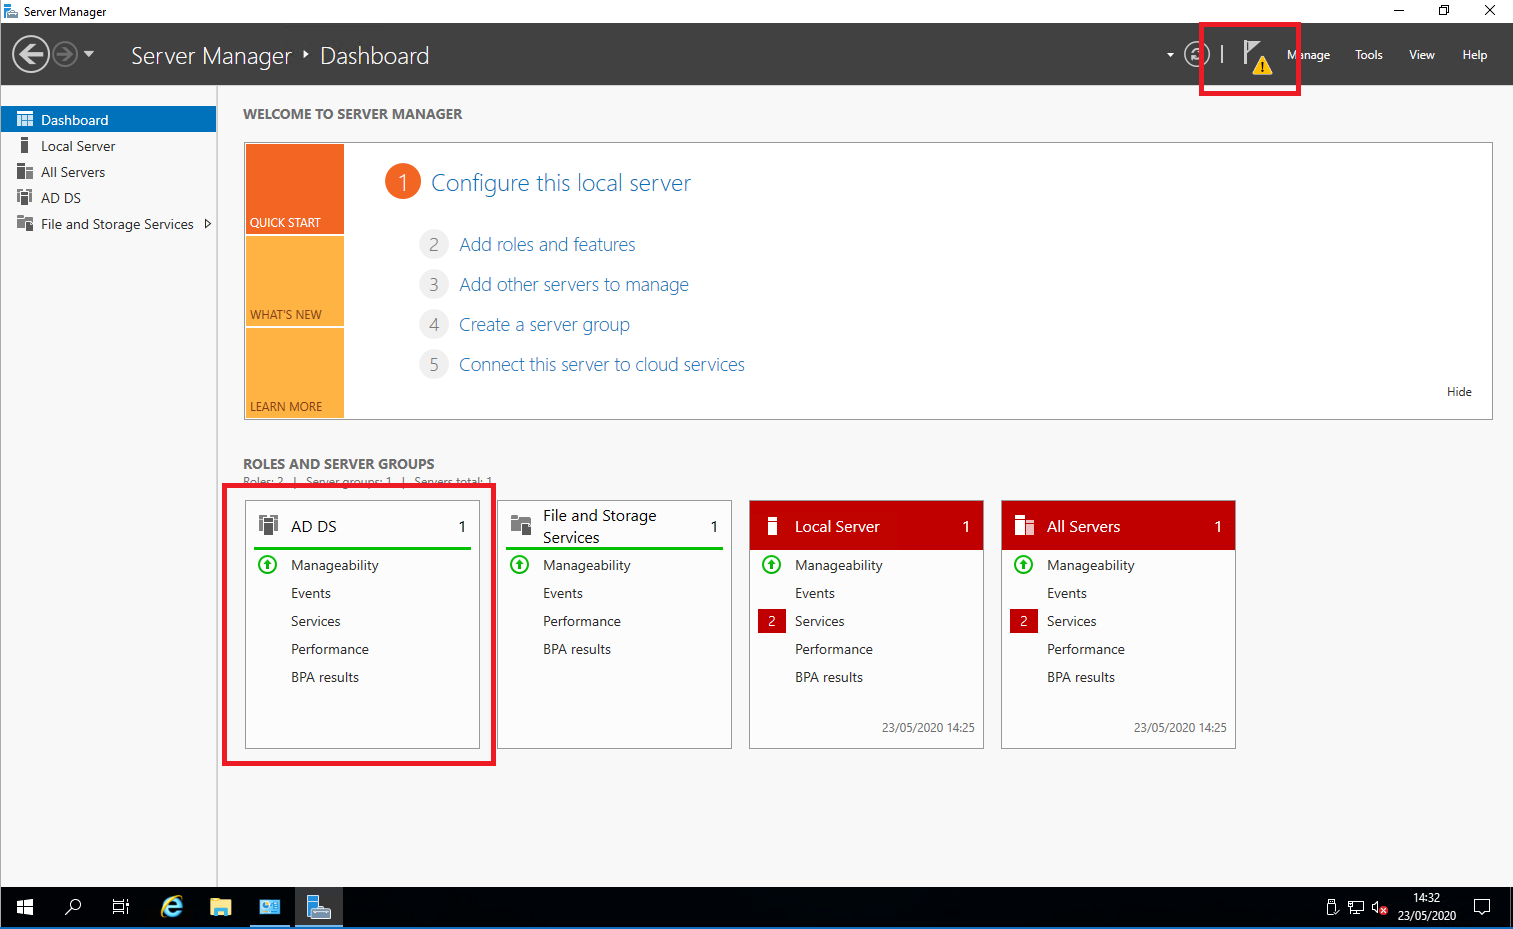Screen dimensions: 1513x929
Task: Open the Tools menu
Action: (x=1369, y=55)
